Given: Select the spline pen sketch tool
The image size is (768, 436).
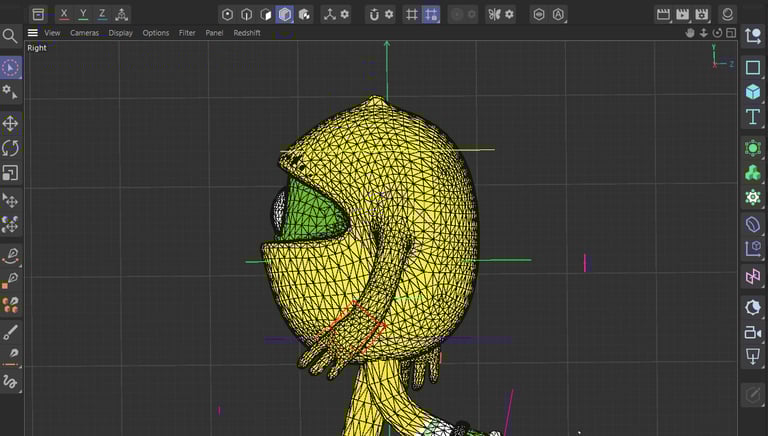Looking at the screenshot, I should pos(10,256).
